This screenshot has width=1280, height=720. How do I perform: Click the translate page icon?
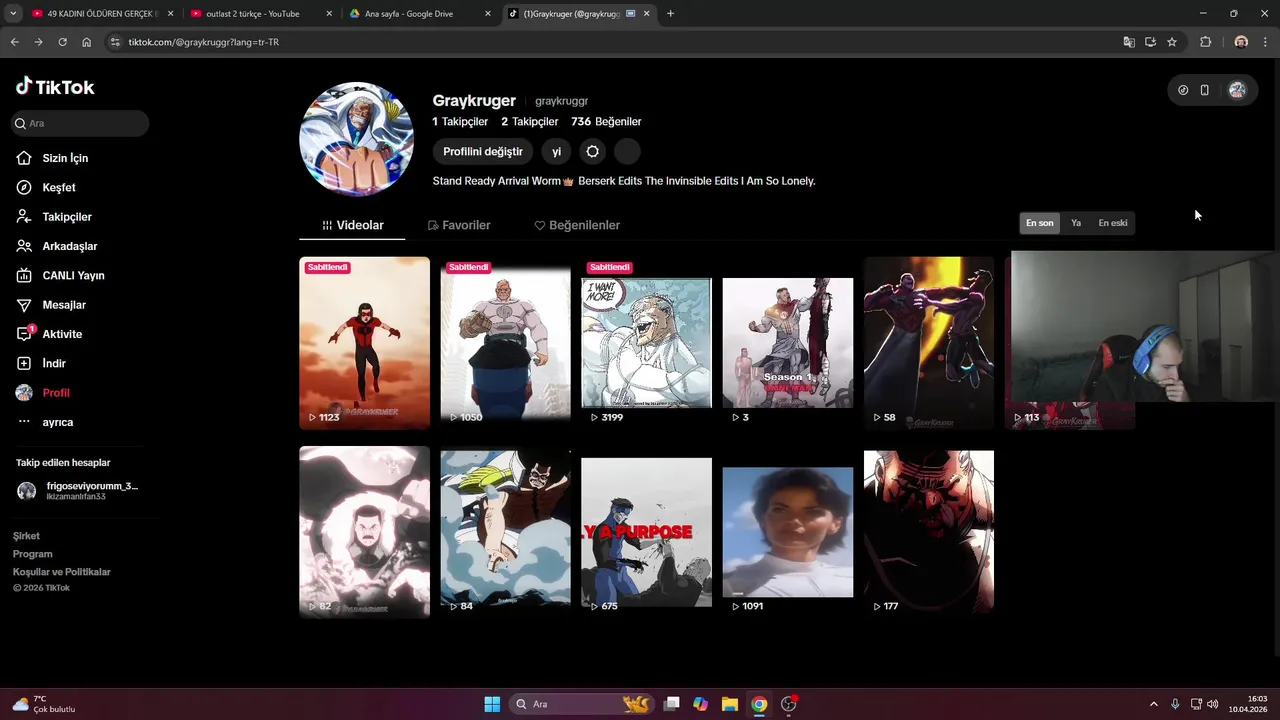1129,42
